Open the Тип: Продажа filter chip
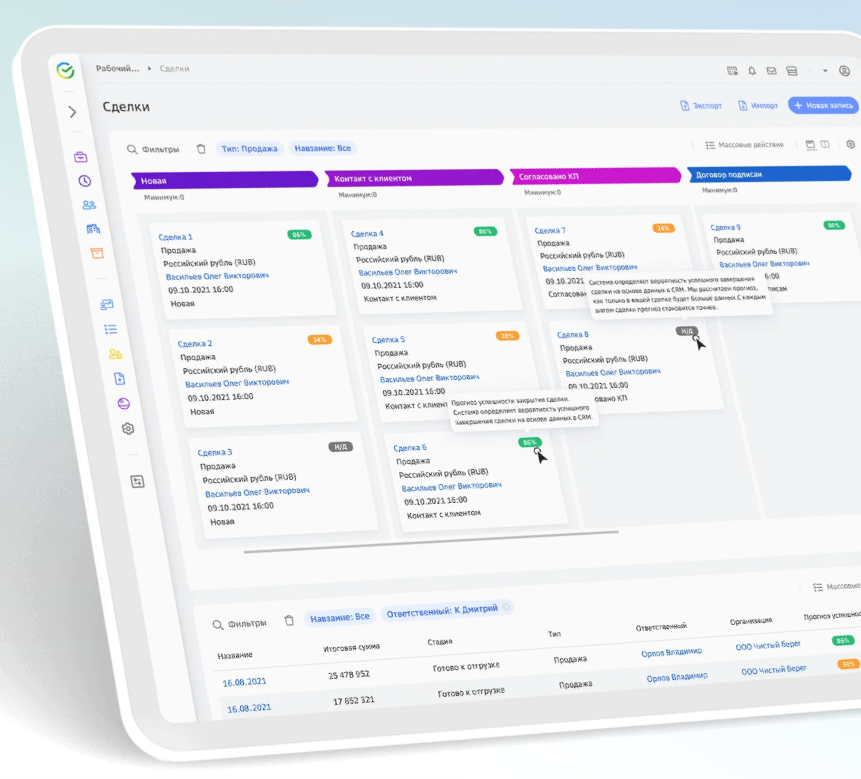 coord(249,149)
